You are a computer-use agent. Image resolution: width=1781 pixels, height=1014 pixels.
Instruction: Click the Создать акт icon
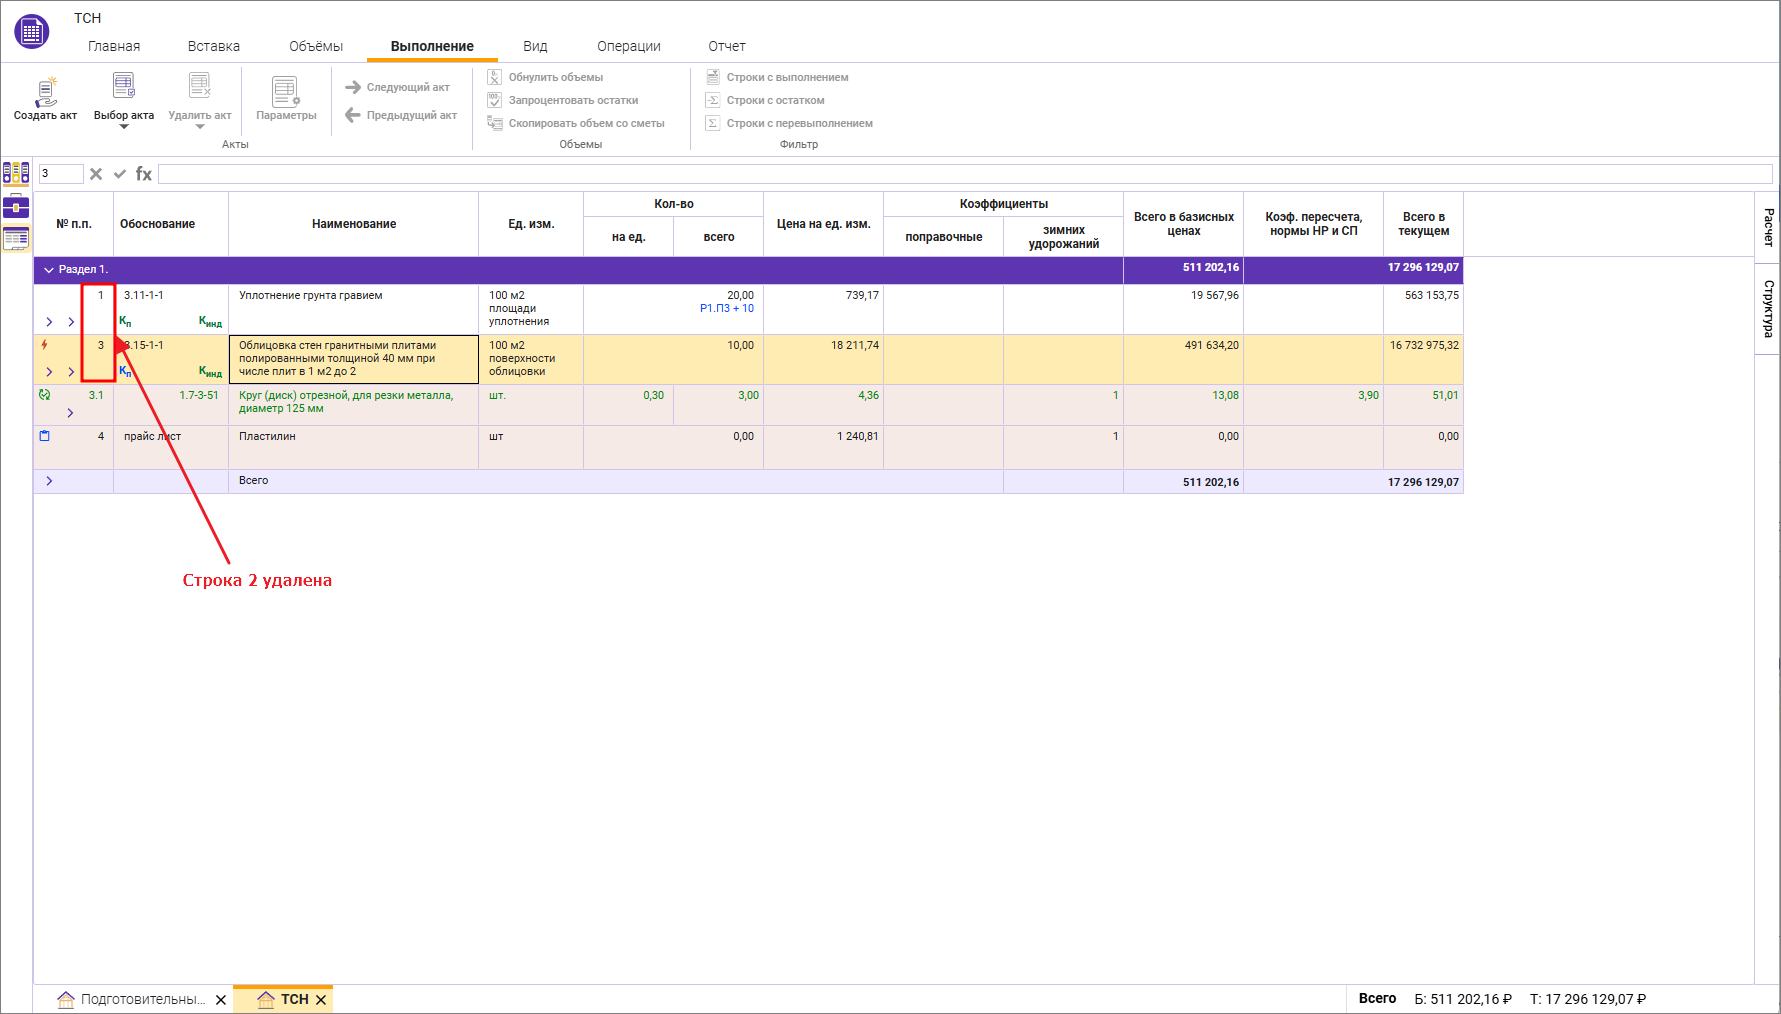[45, 92]
